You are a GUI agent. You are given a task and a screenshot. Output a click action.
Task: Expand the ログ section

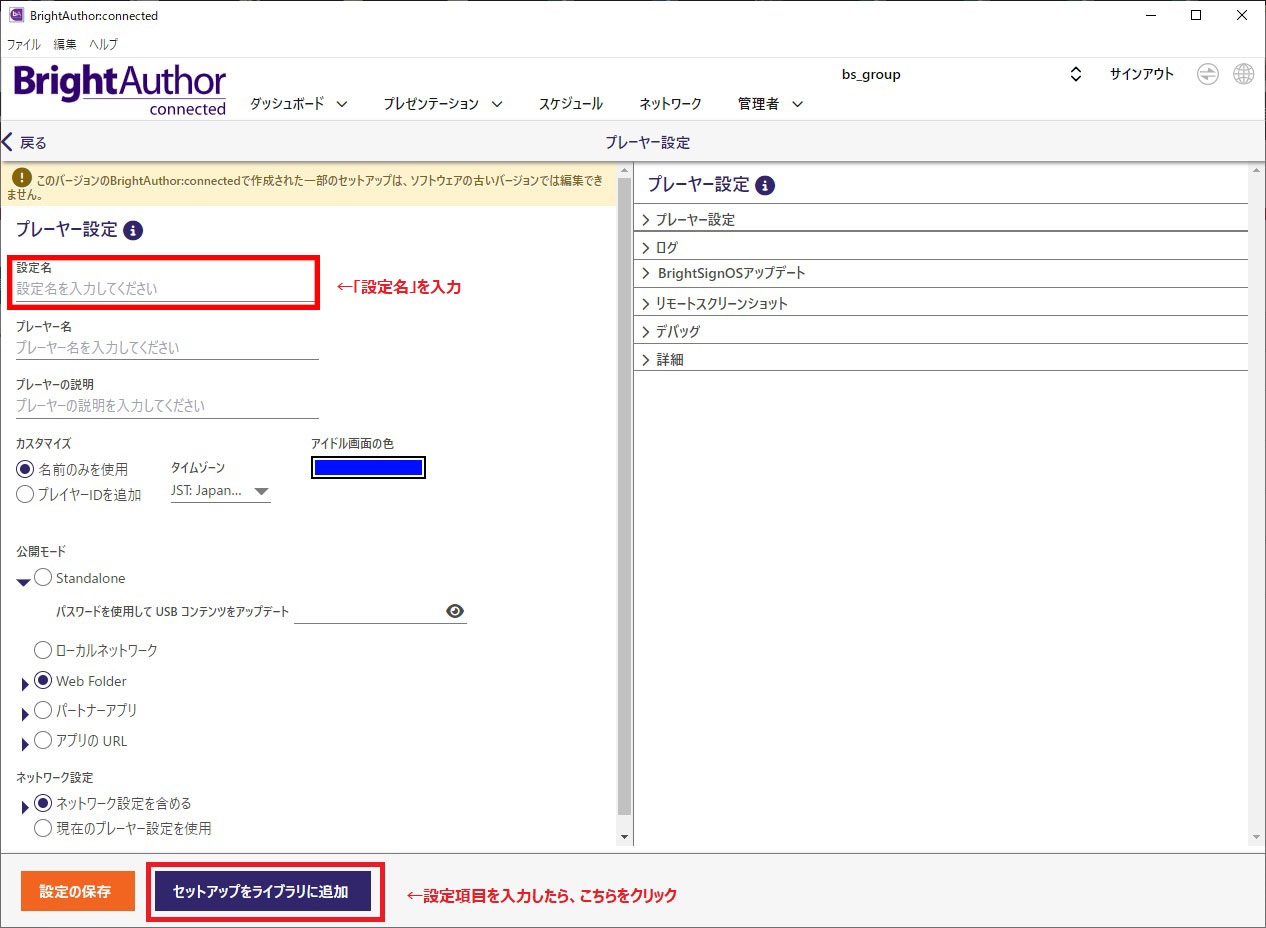941,247
